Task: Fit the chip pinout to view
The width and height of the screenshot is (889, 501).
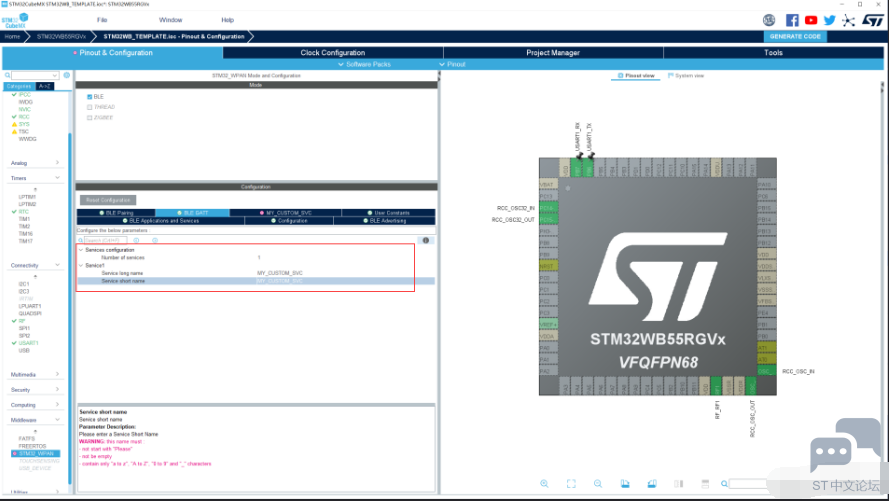Action: [x=571, y=483]
